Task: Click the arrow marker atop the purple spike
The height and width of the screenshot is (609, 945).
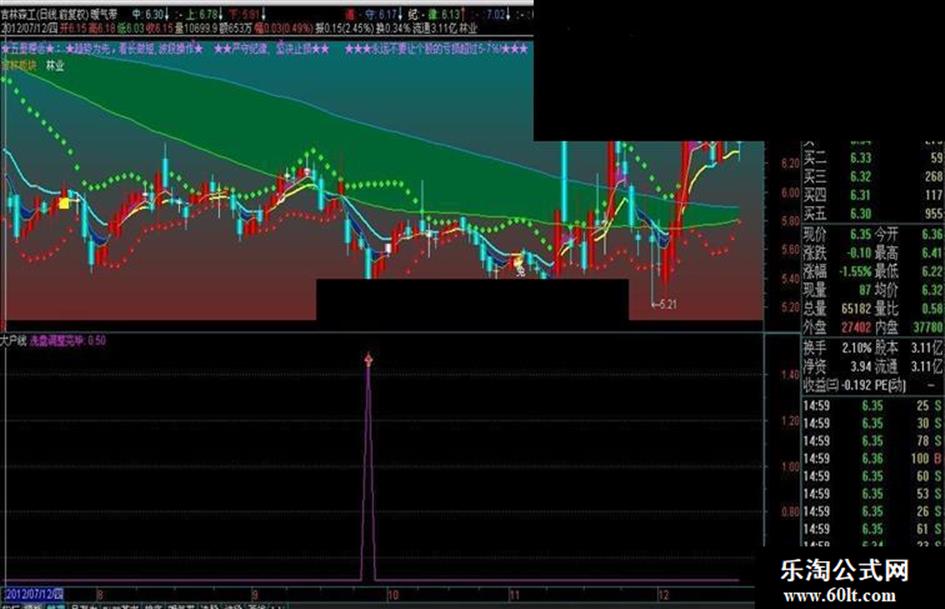Action: [368, 360]
